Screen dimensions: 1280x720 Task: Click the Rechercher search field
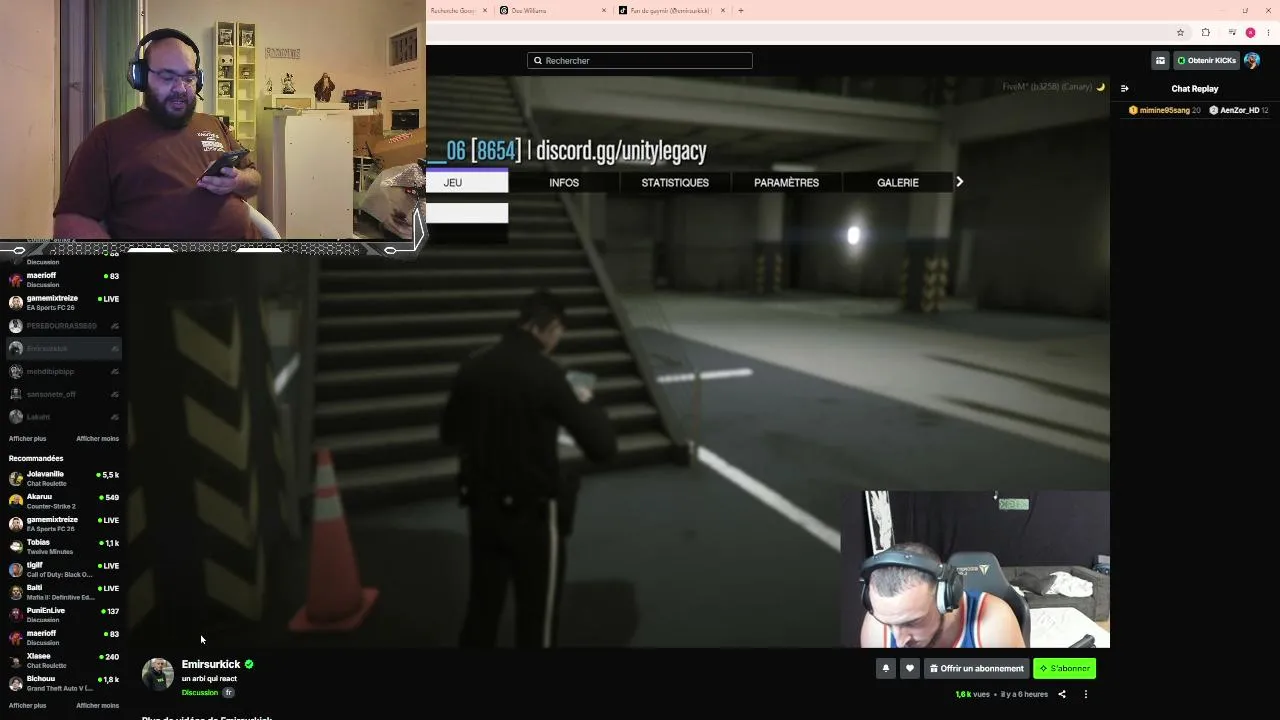640,60
